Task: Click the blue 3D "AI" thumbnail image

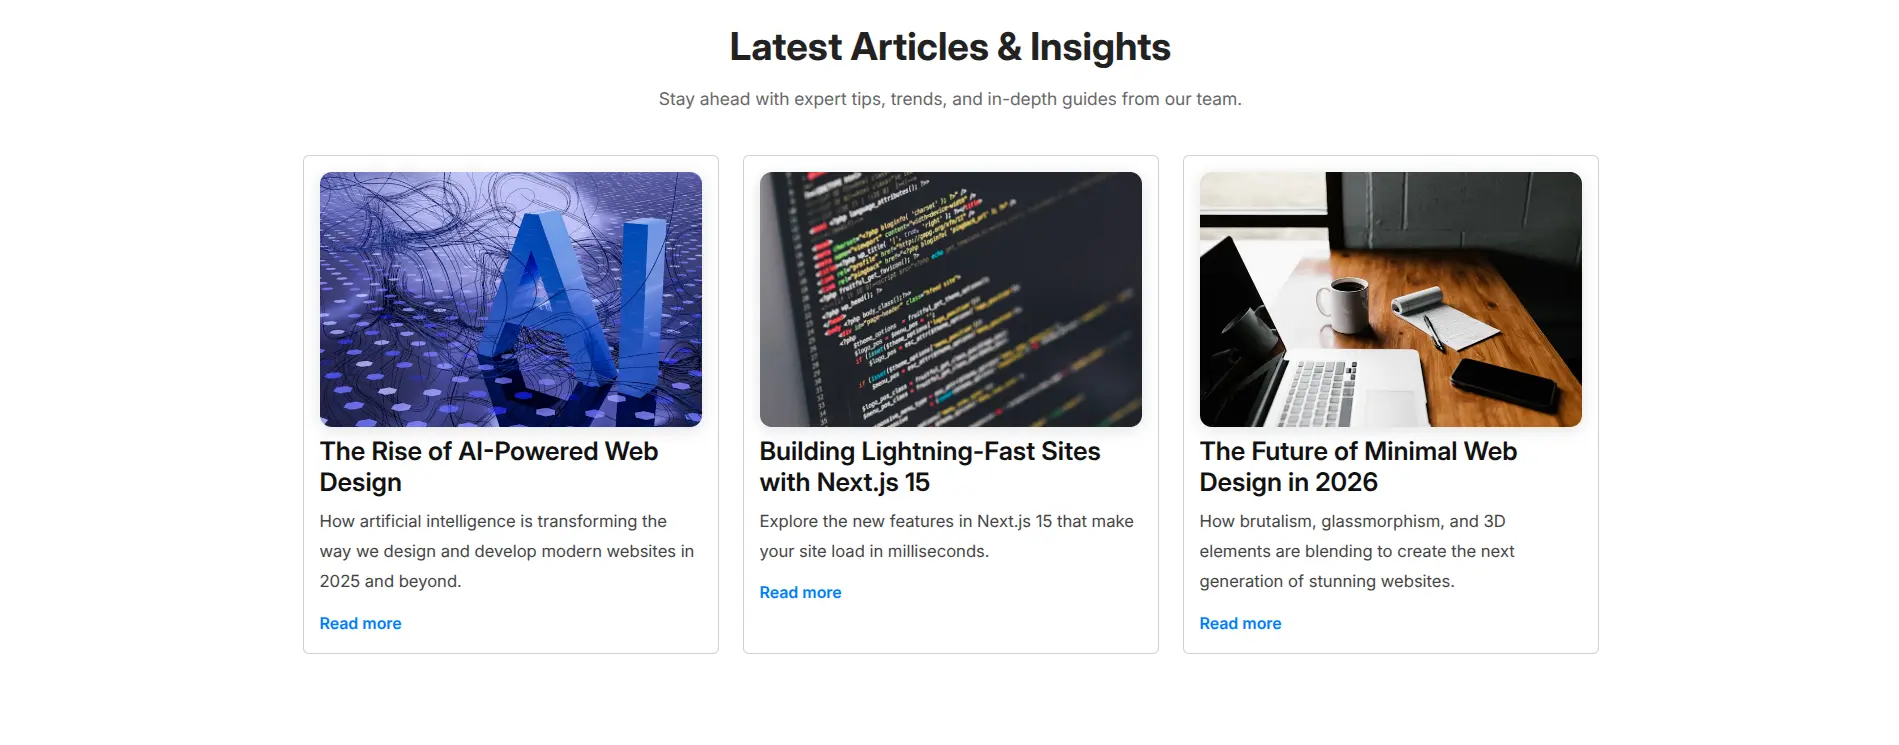Action: tap(510, 299)
